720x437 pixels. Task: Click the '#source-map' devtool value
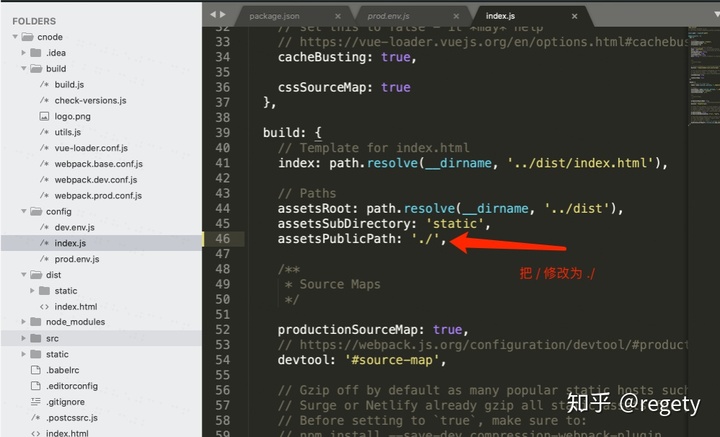point(392,360)
